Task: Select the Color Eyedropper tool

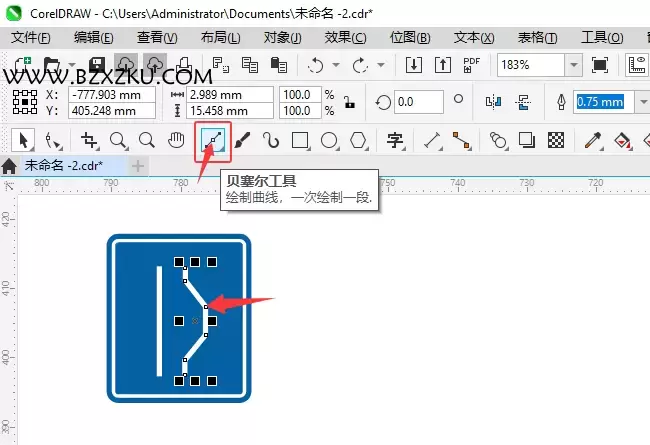Action: coord(593,140)
